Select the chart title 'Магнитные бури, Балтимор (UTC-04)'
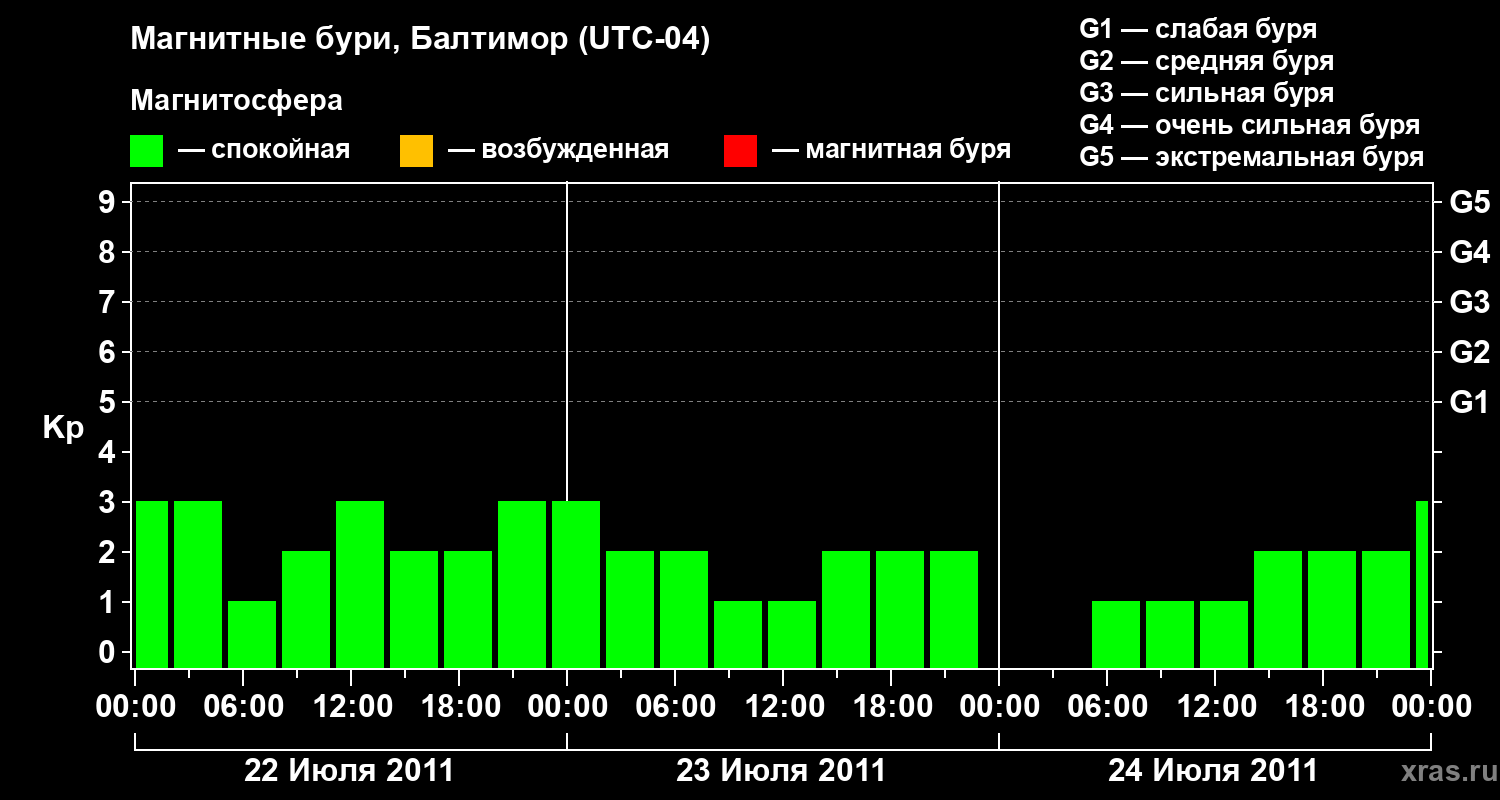1500x800 pixels. (x=420, y=41)
